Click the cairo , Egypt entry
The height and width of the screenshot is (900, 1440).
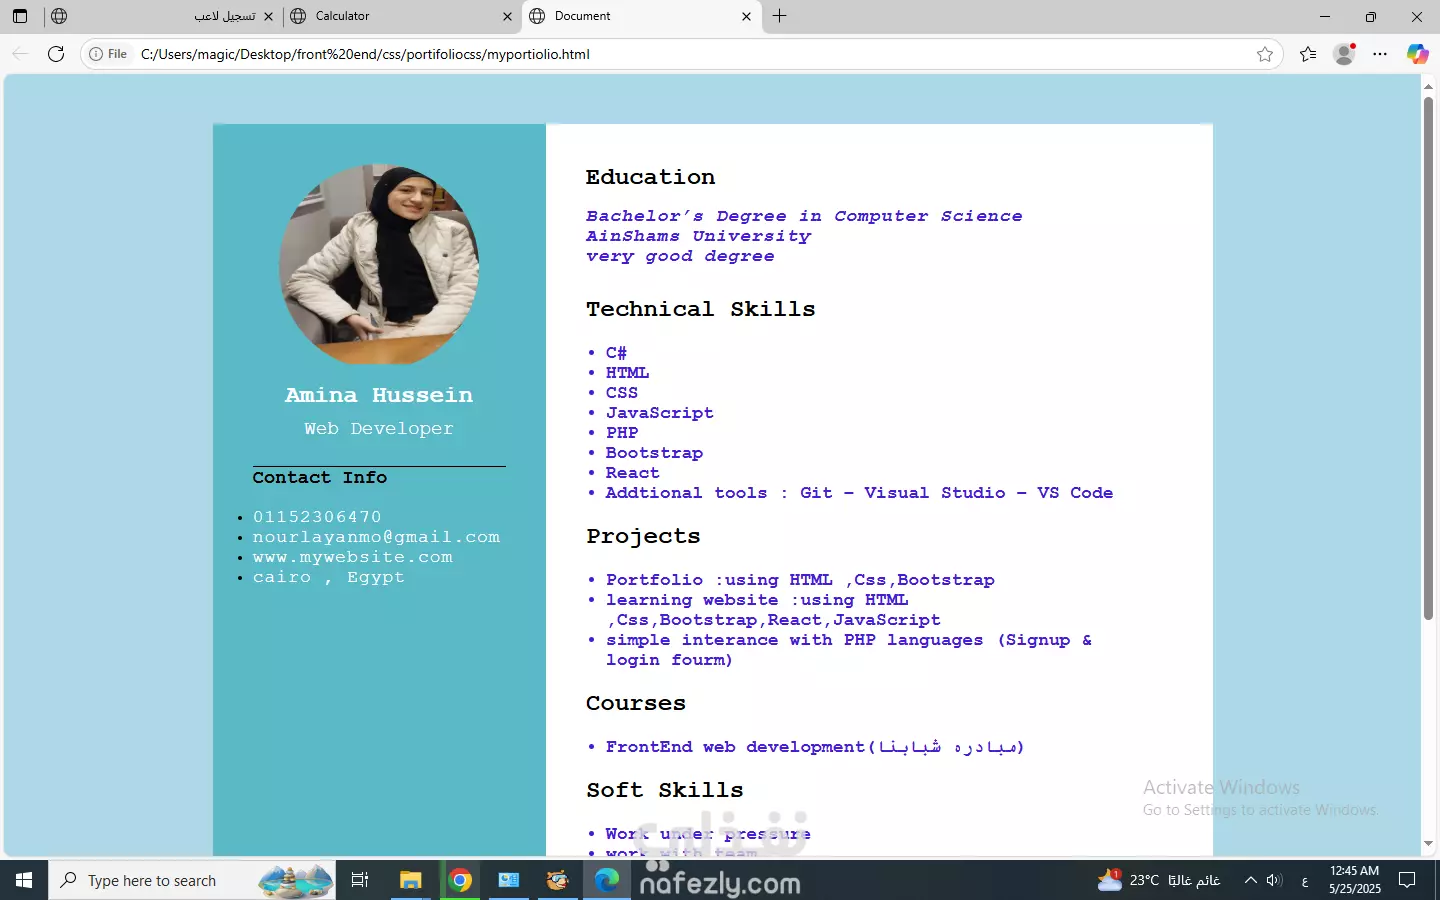329,577
